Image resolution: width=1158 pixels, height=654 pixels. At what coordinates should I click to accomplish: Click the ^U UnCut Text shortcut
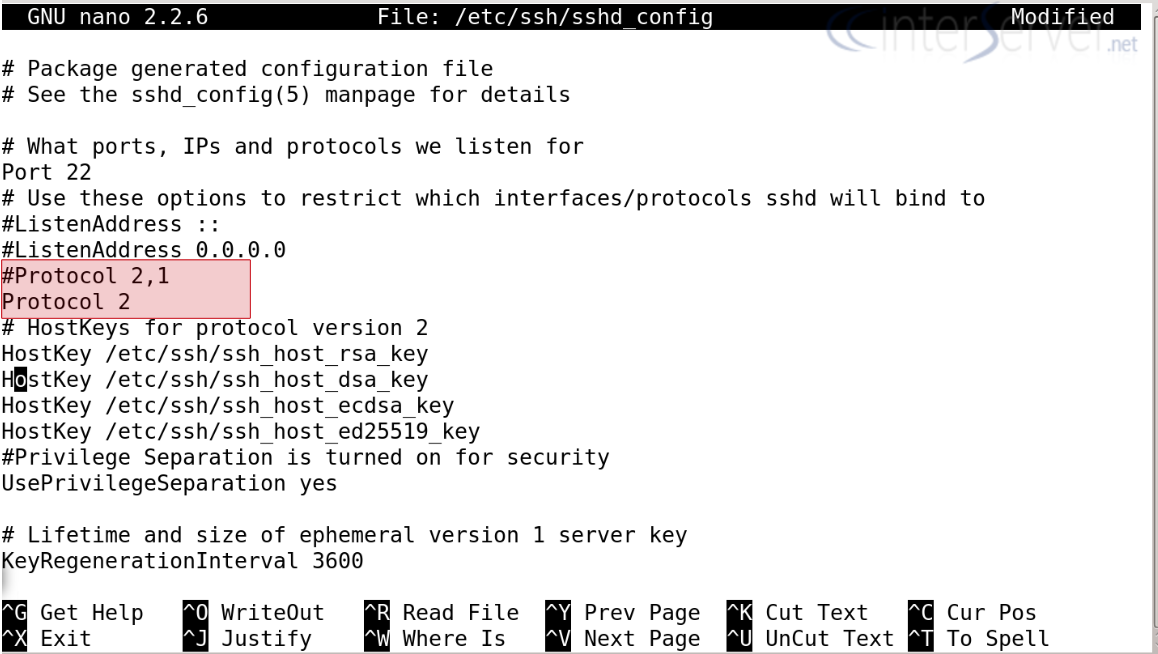[810, 638]
